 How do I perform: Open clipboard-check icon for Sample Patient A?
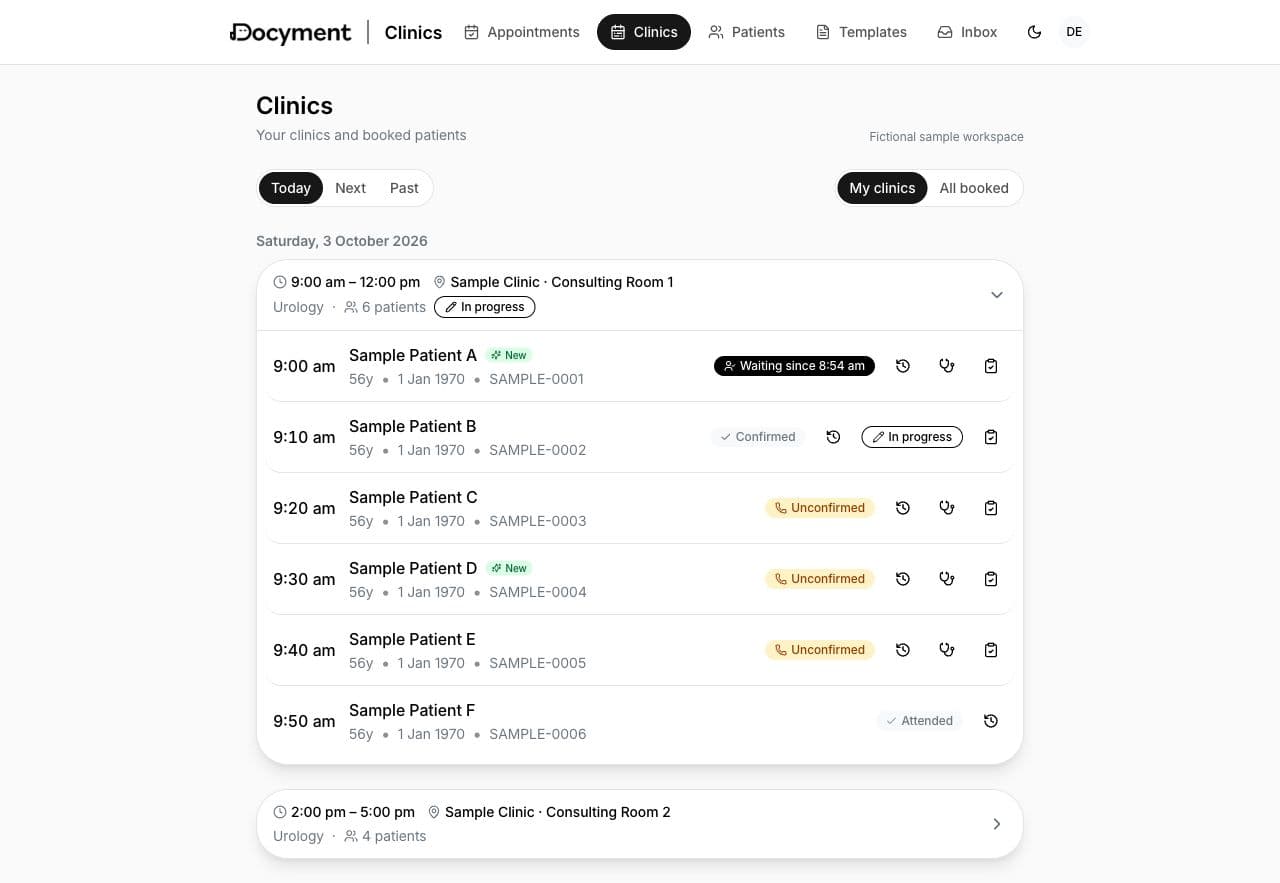(x=991, y=366)
